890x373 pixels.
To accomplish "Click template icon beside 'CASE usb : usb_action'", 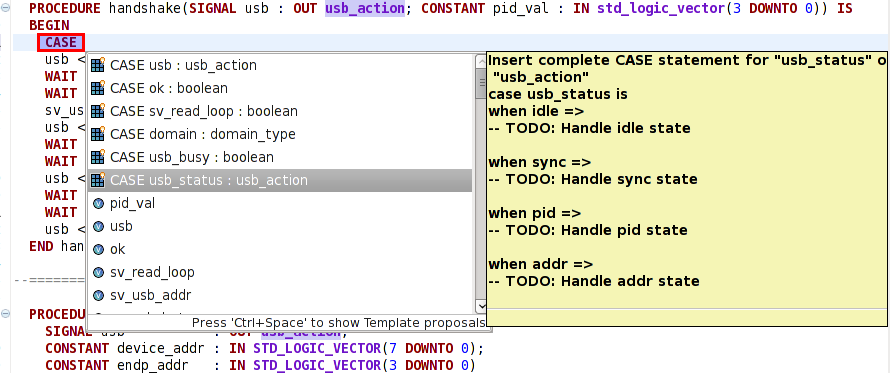I will [98, 65].
